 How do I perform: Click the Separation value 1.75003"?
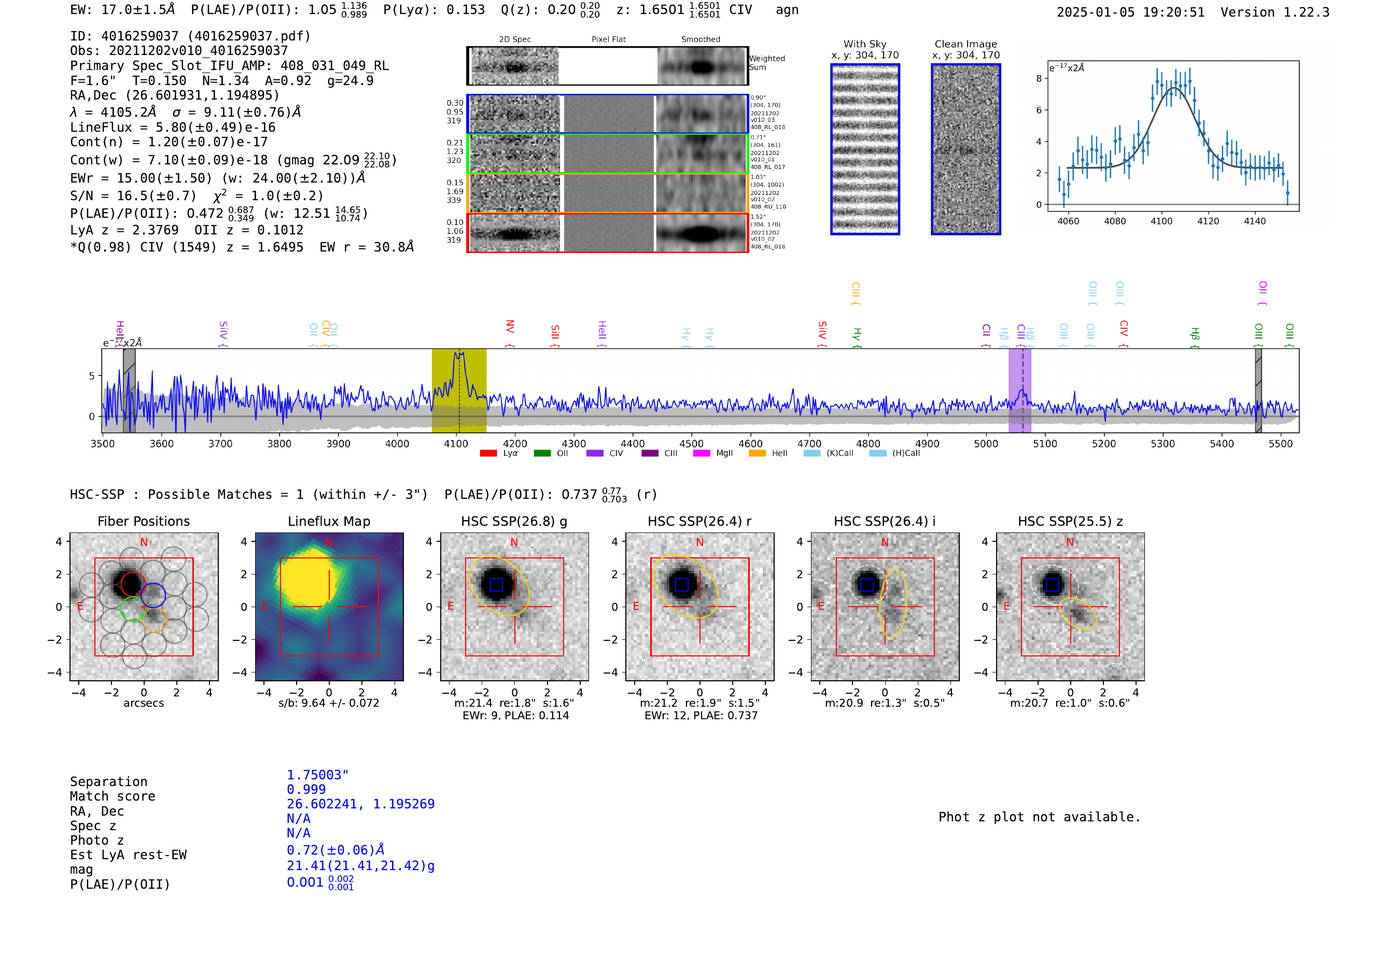pos(318,775)
